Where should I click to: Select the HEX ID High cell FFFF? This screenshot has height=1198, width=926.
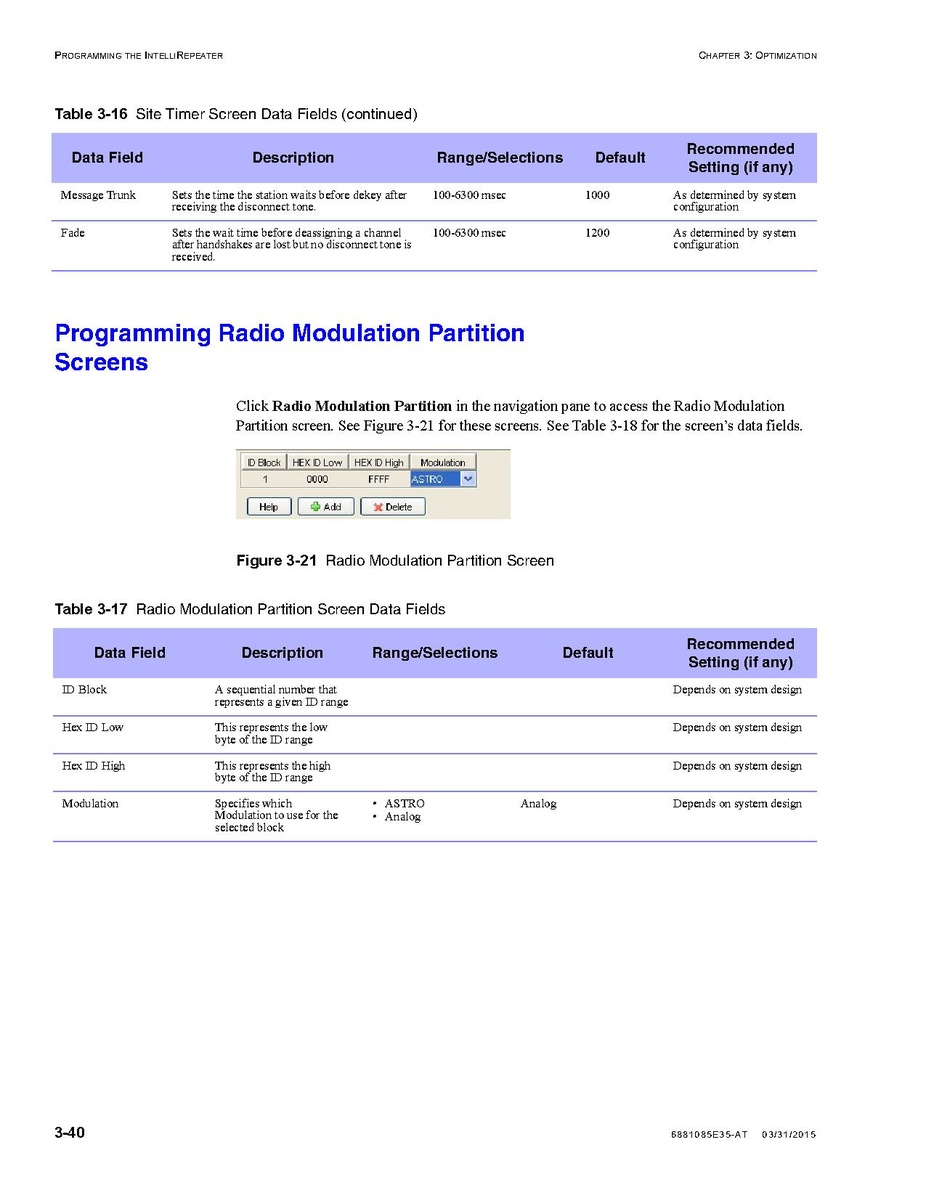pyautogui.click(x=379, y=480)
